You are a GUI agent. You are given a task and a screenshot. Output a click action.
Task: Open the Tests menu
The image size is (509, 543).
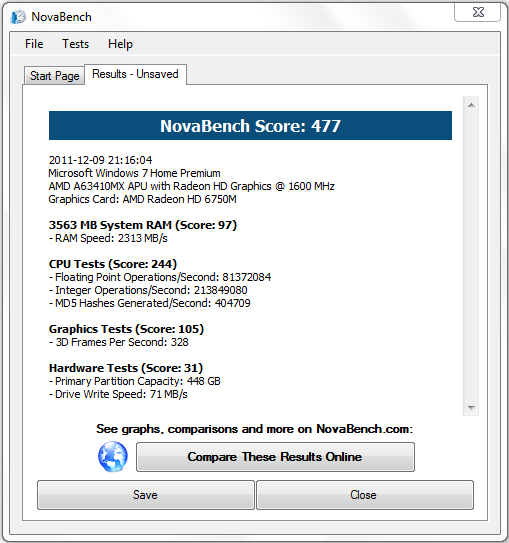(75, 44)
